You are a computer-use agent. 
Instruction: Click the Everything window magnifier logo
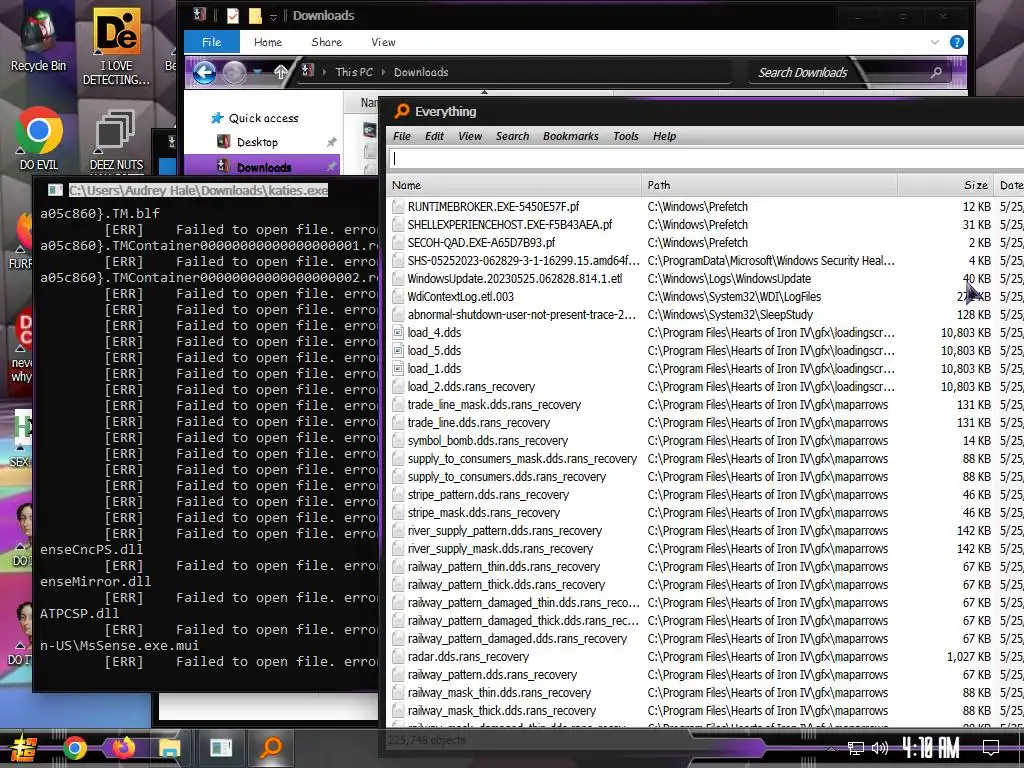402,111
